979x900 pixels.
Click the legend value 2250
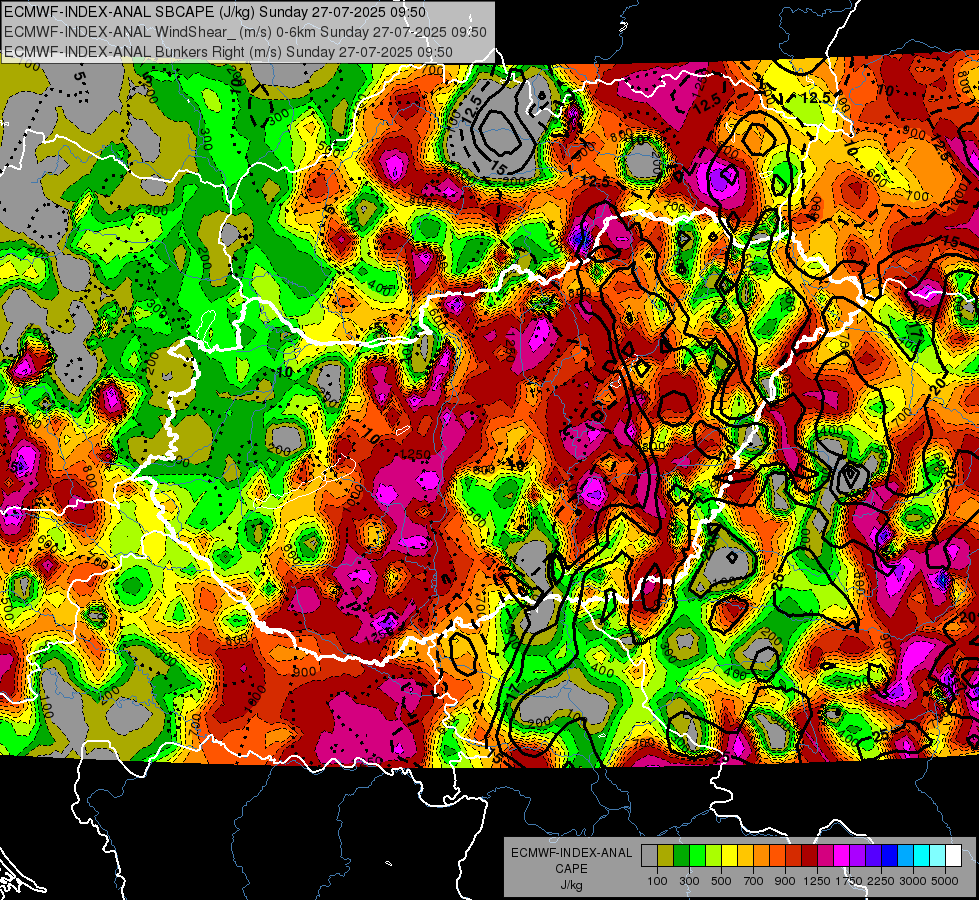pyautogui.click(x=881, y=881)
